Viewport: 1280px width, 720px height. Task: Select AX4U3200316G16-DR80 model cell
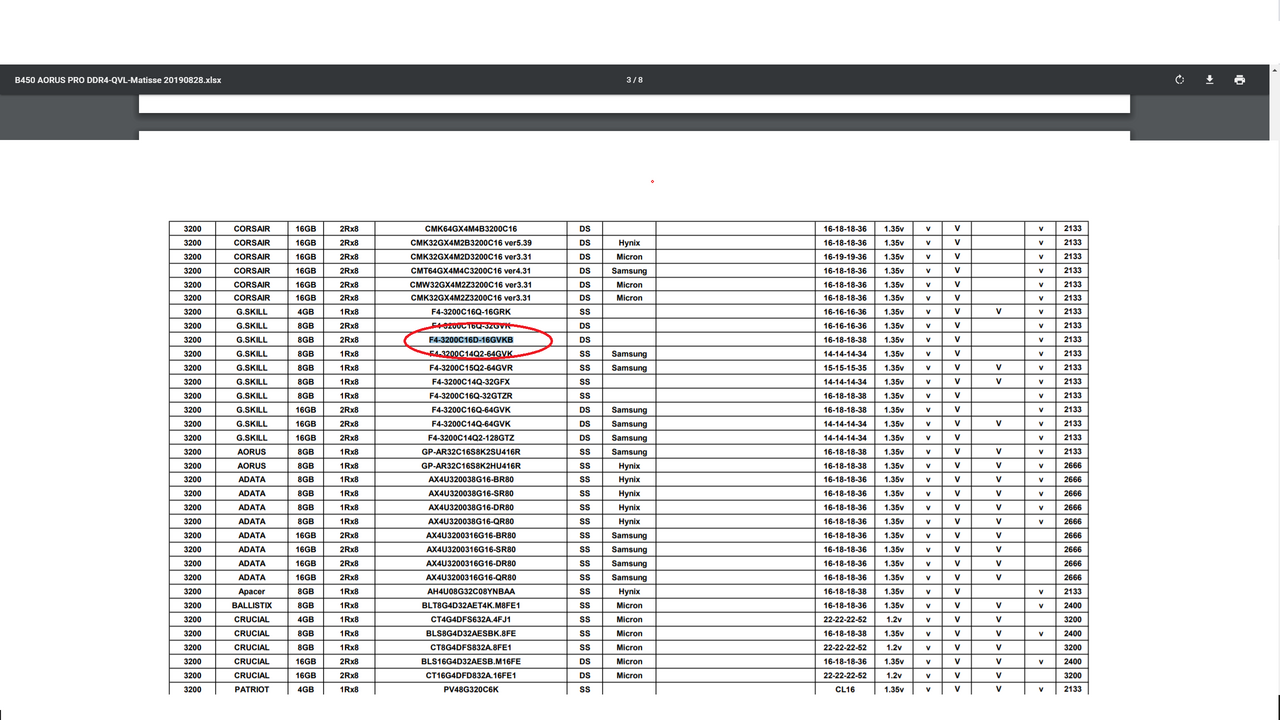[471, 564]
